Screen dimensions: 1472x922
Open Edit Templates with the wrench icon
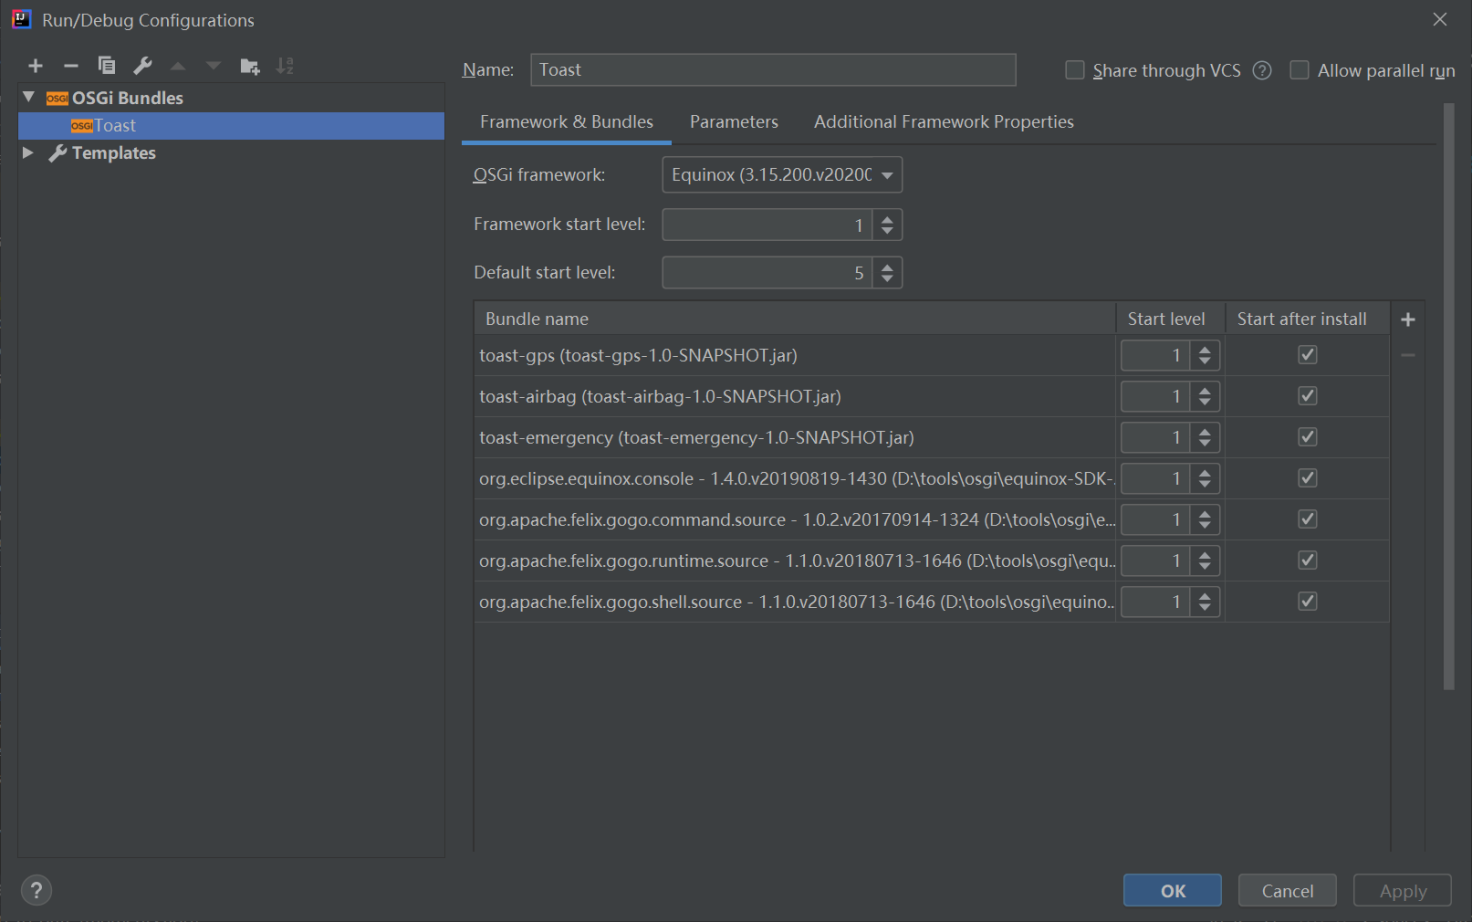click(x=142, y=65)
